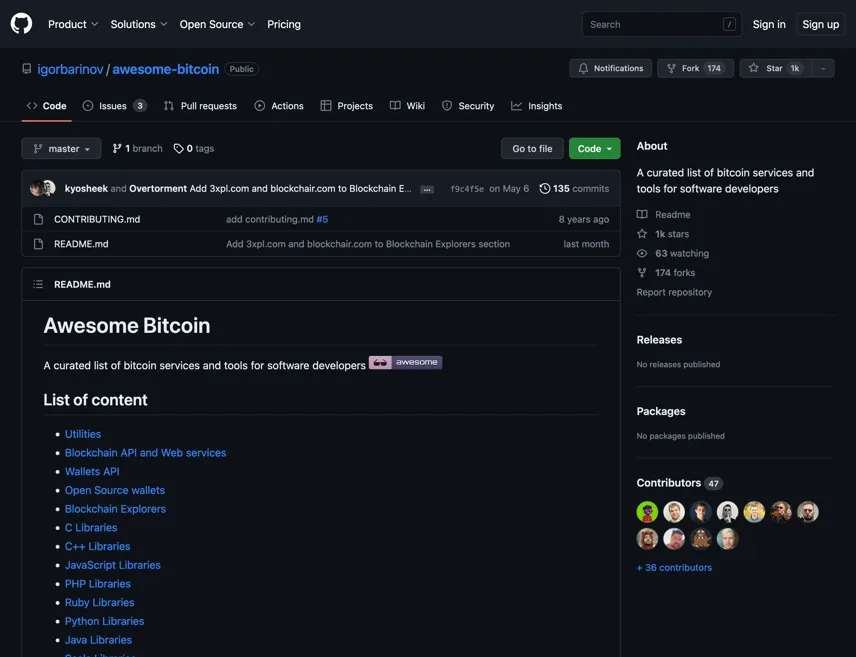Open the igorbarinov profile link
856x657 pixels.
pyautogui.click(x=70, y=69)
